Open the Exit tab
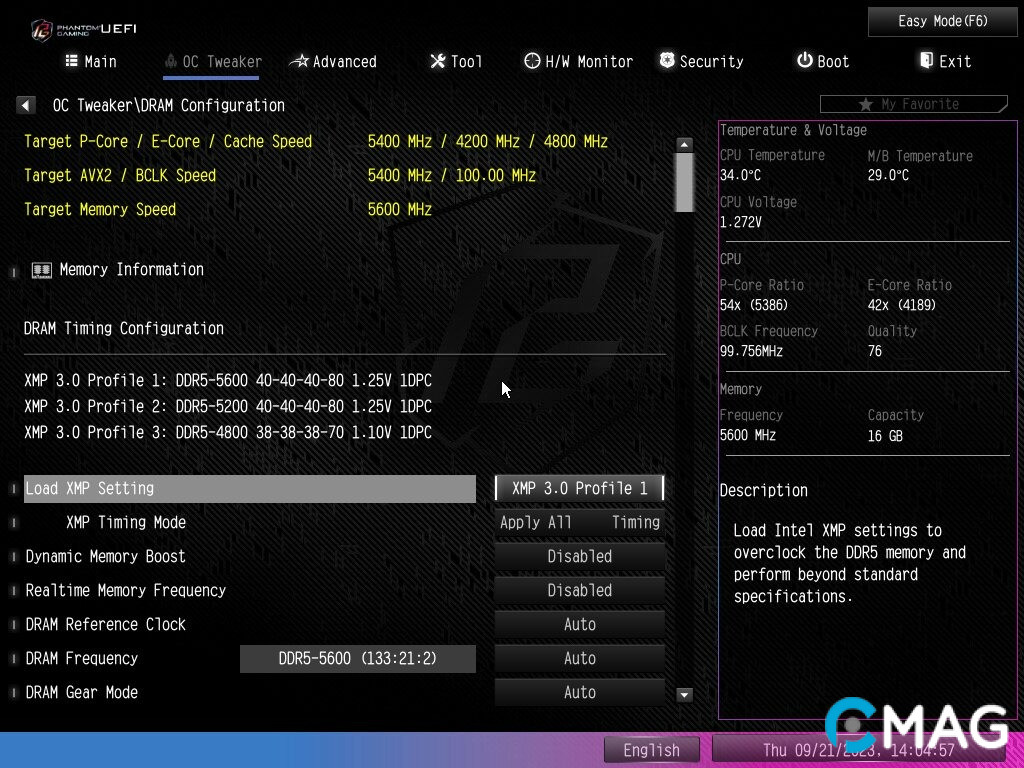This screenshot has height=768, width=1024. (944, 61)
